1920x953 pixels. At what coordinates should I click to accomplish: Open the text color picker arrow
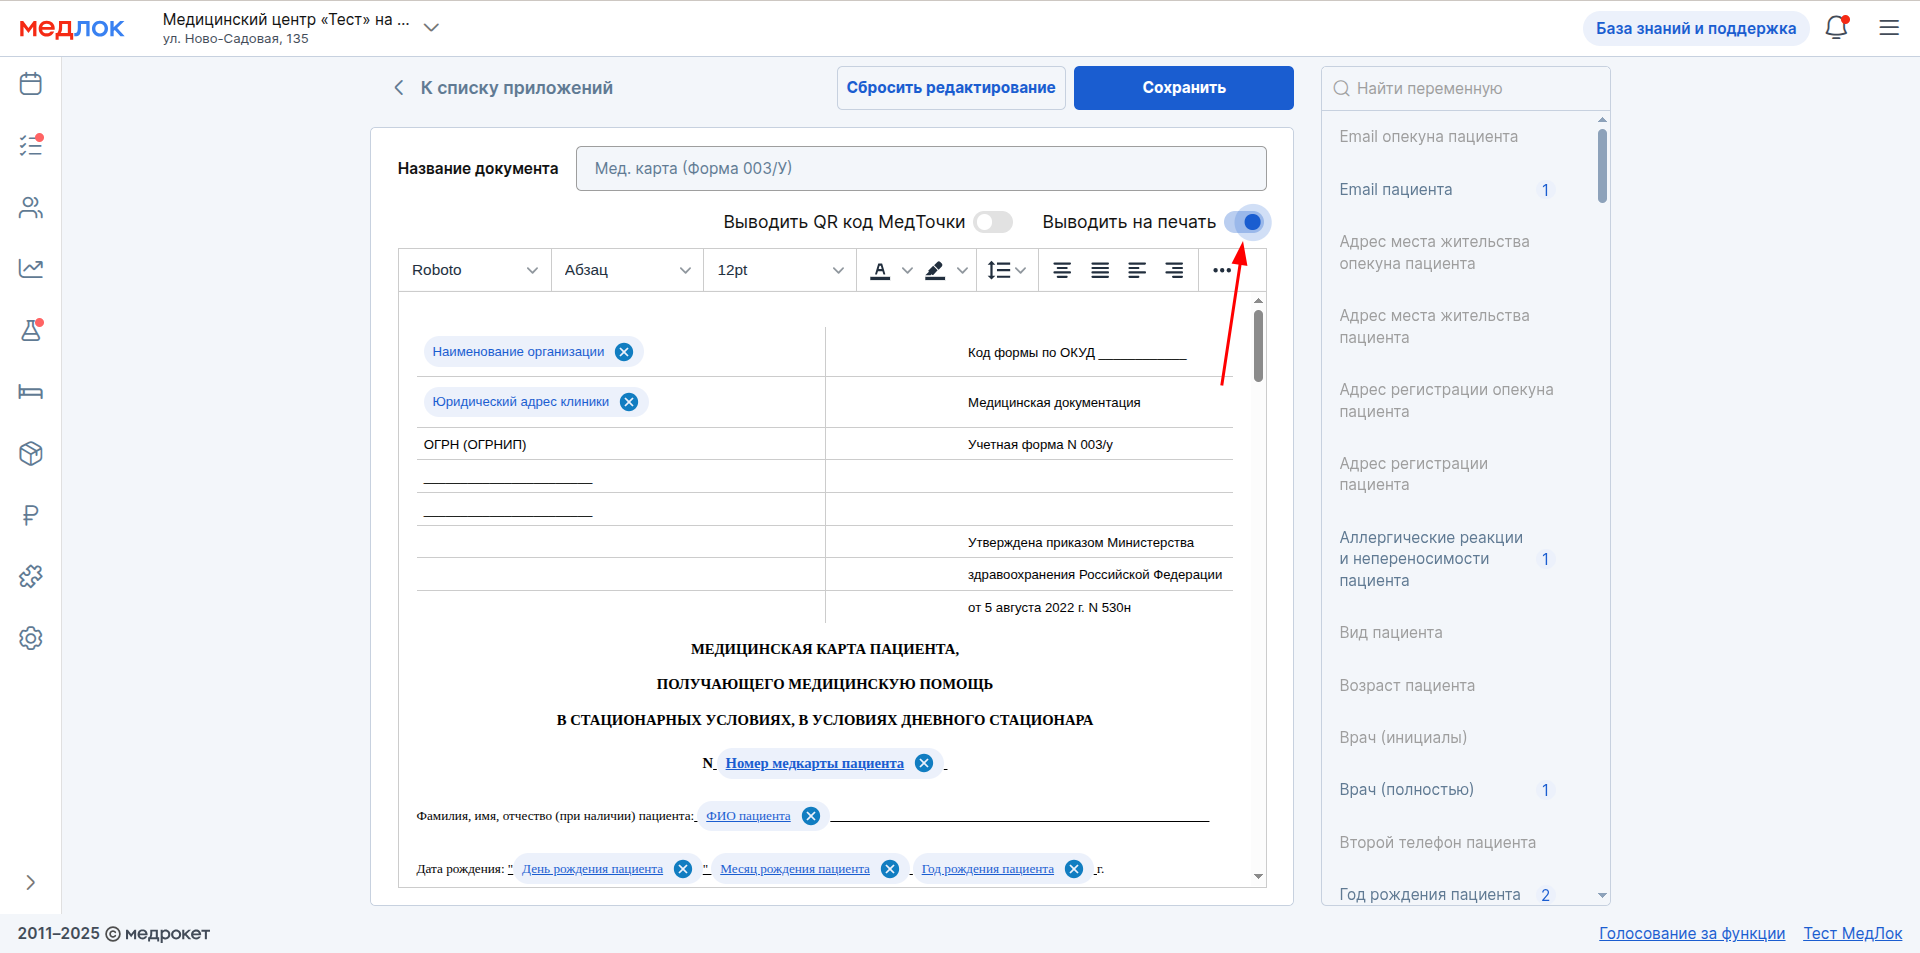click(907, 270)
